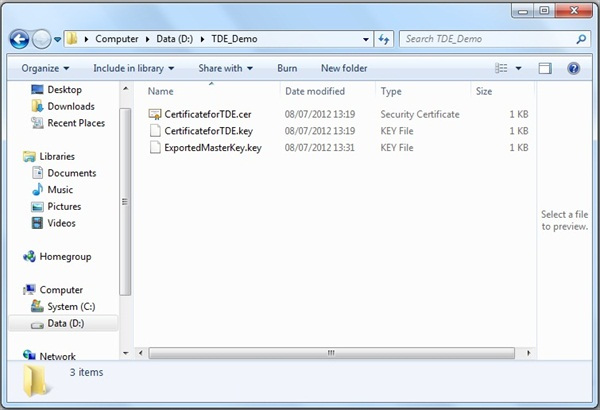600x410 pixels.
Task: Click the magnifier search icon
Action: [x=580, y=39]
